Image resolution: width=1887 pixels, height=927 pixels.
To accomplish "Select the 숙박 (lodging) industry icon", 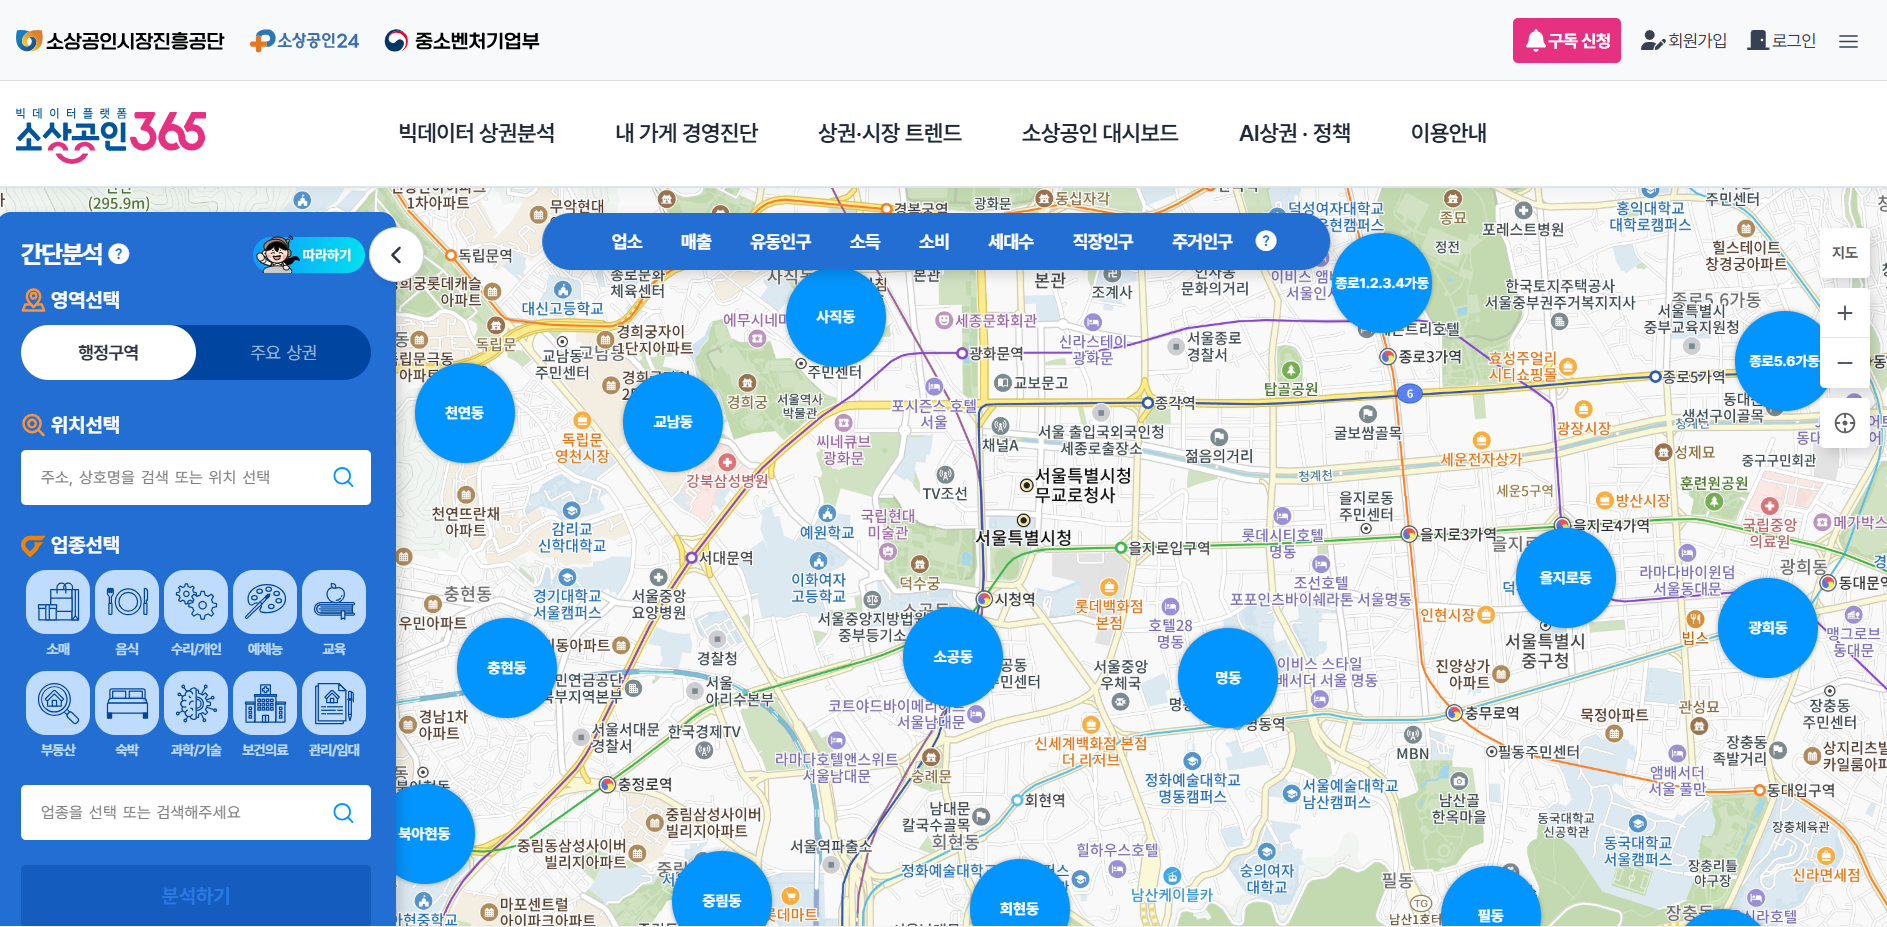I will [x=127, y=703].
